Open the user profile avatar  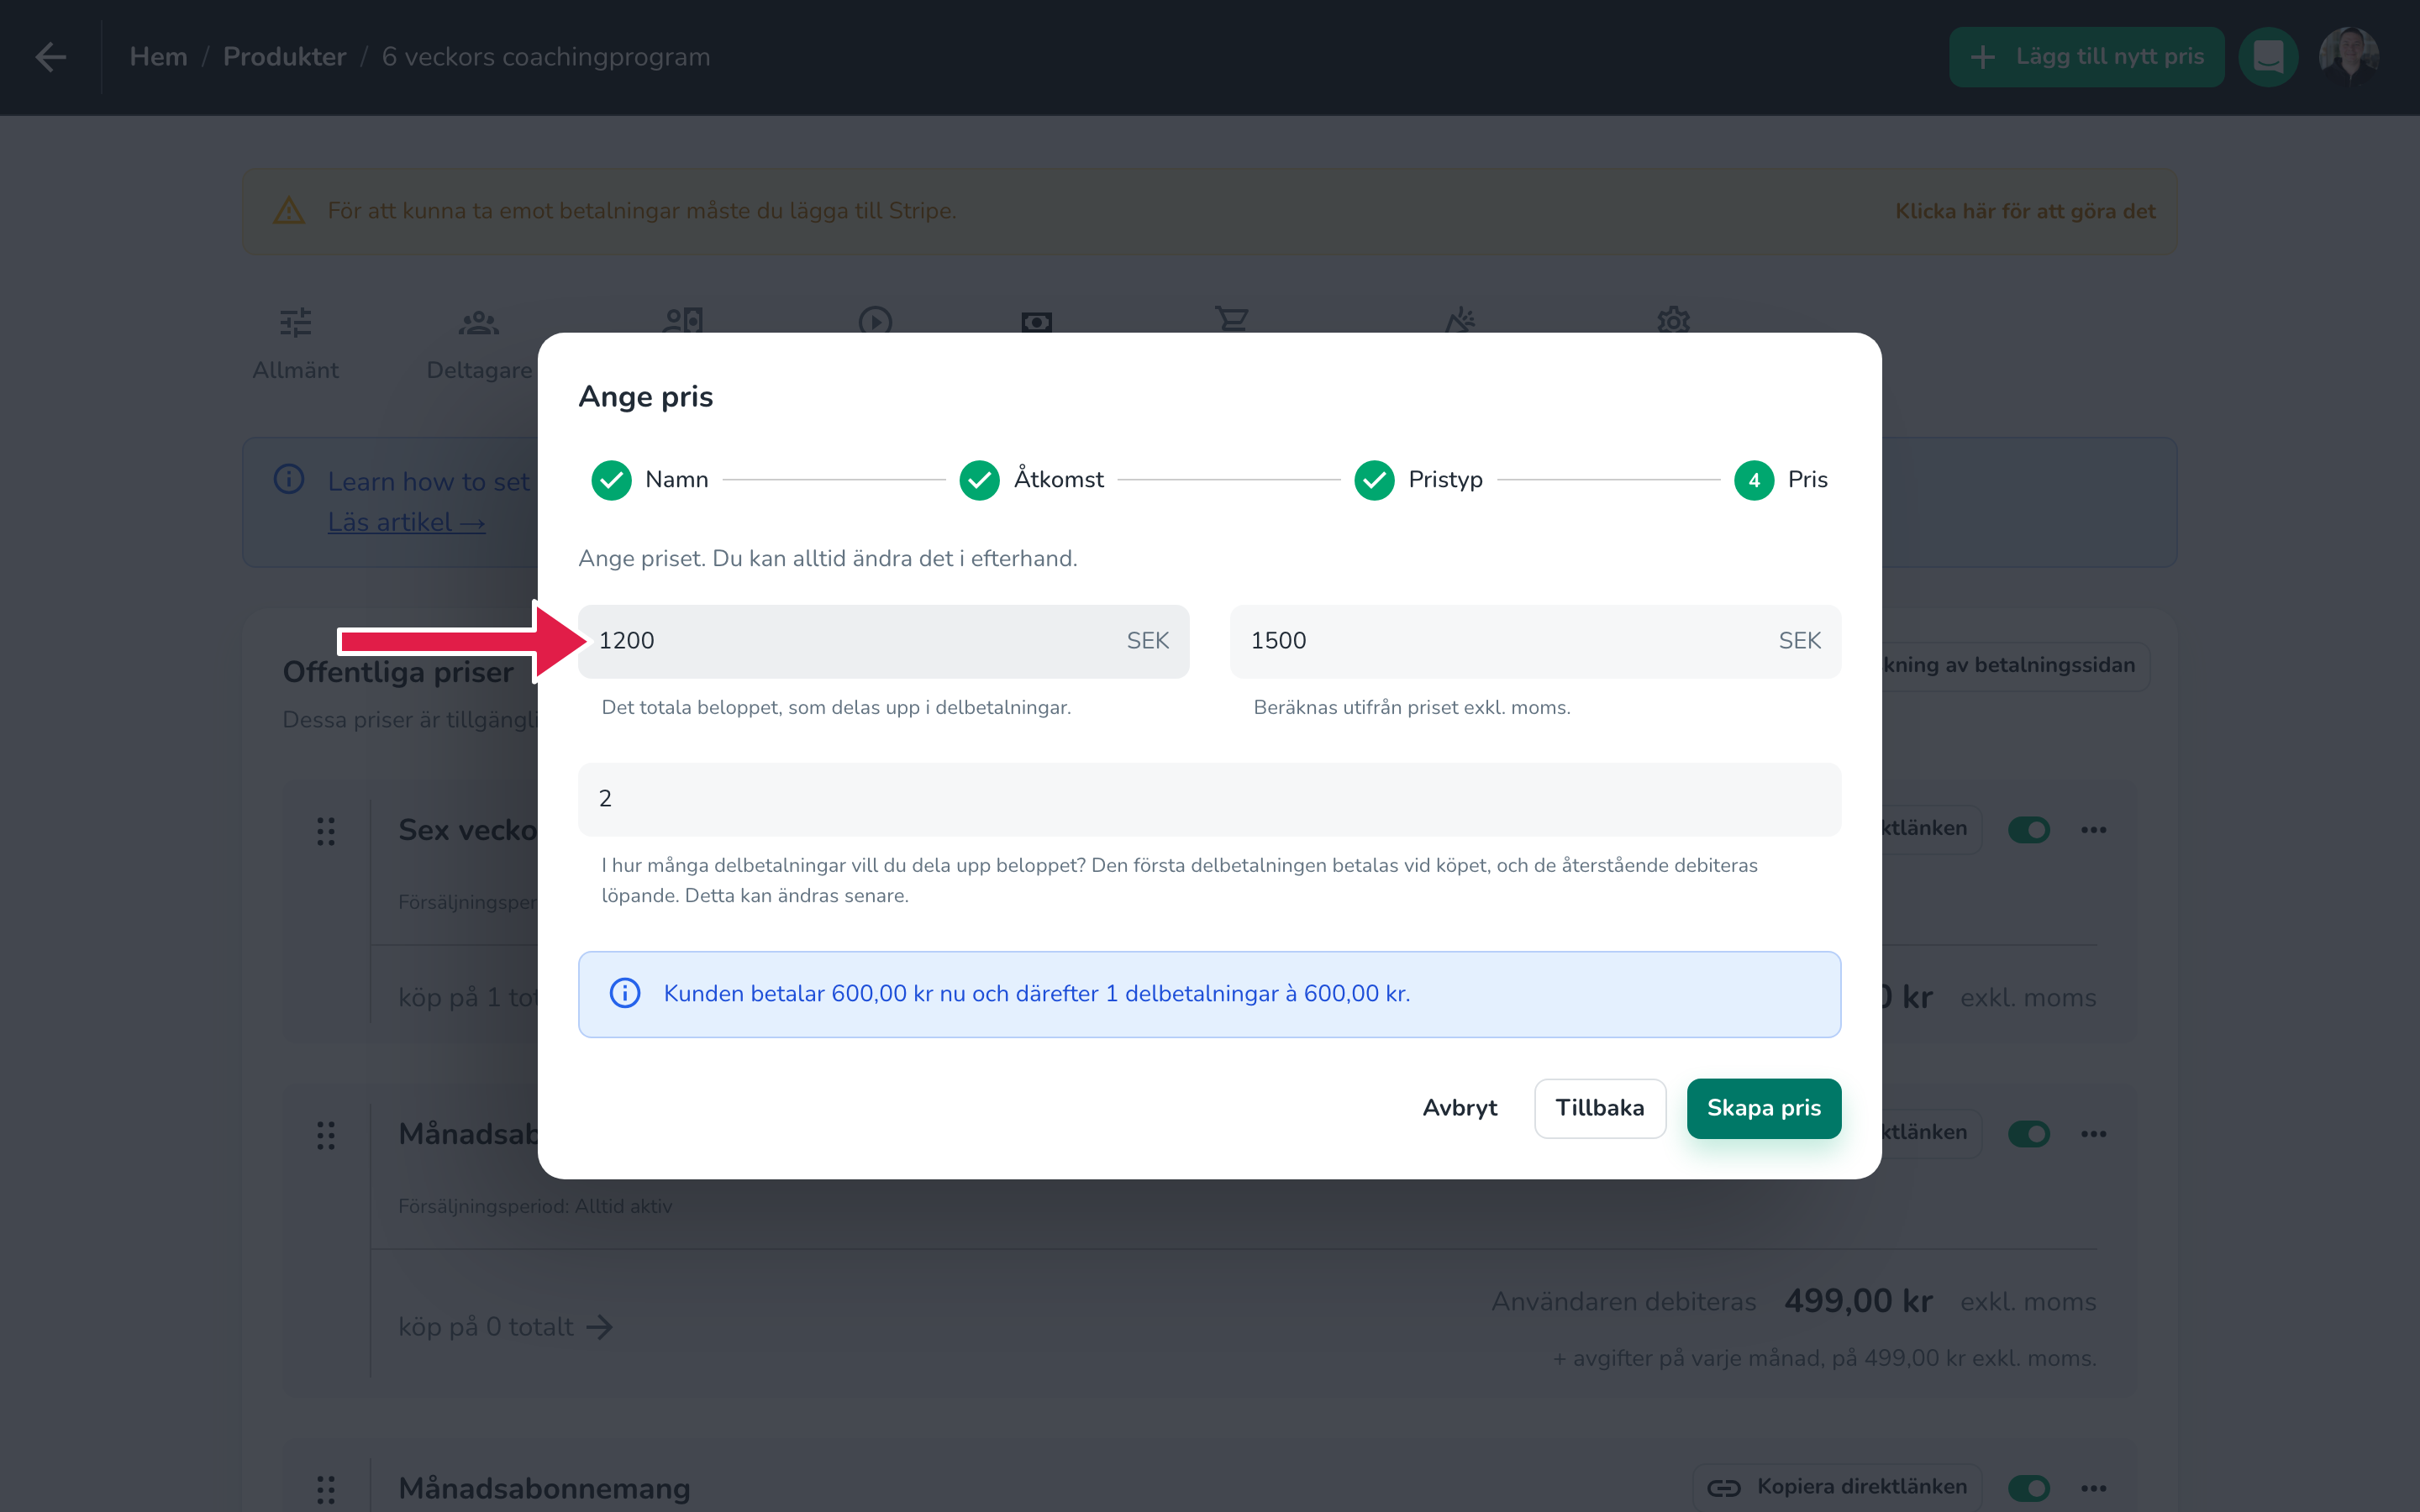click(x=2348, y=57)
